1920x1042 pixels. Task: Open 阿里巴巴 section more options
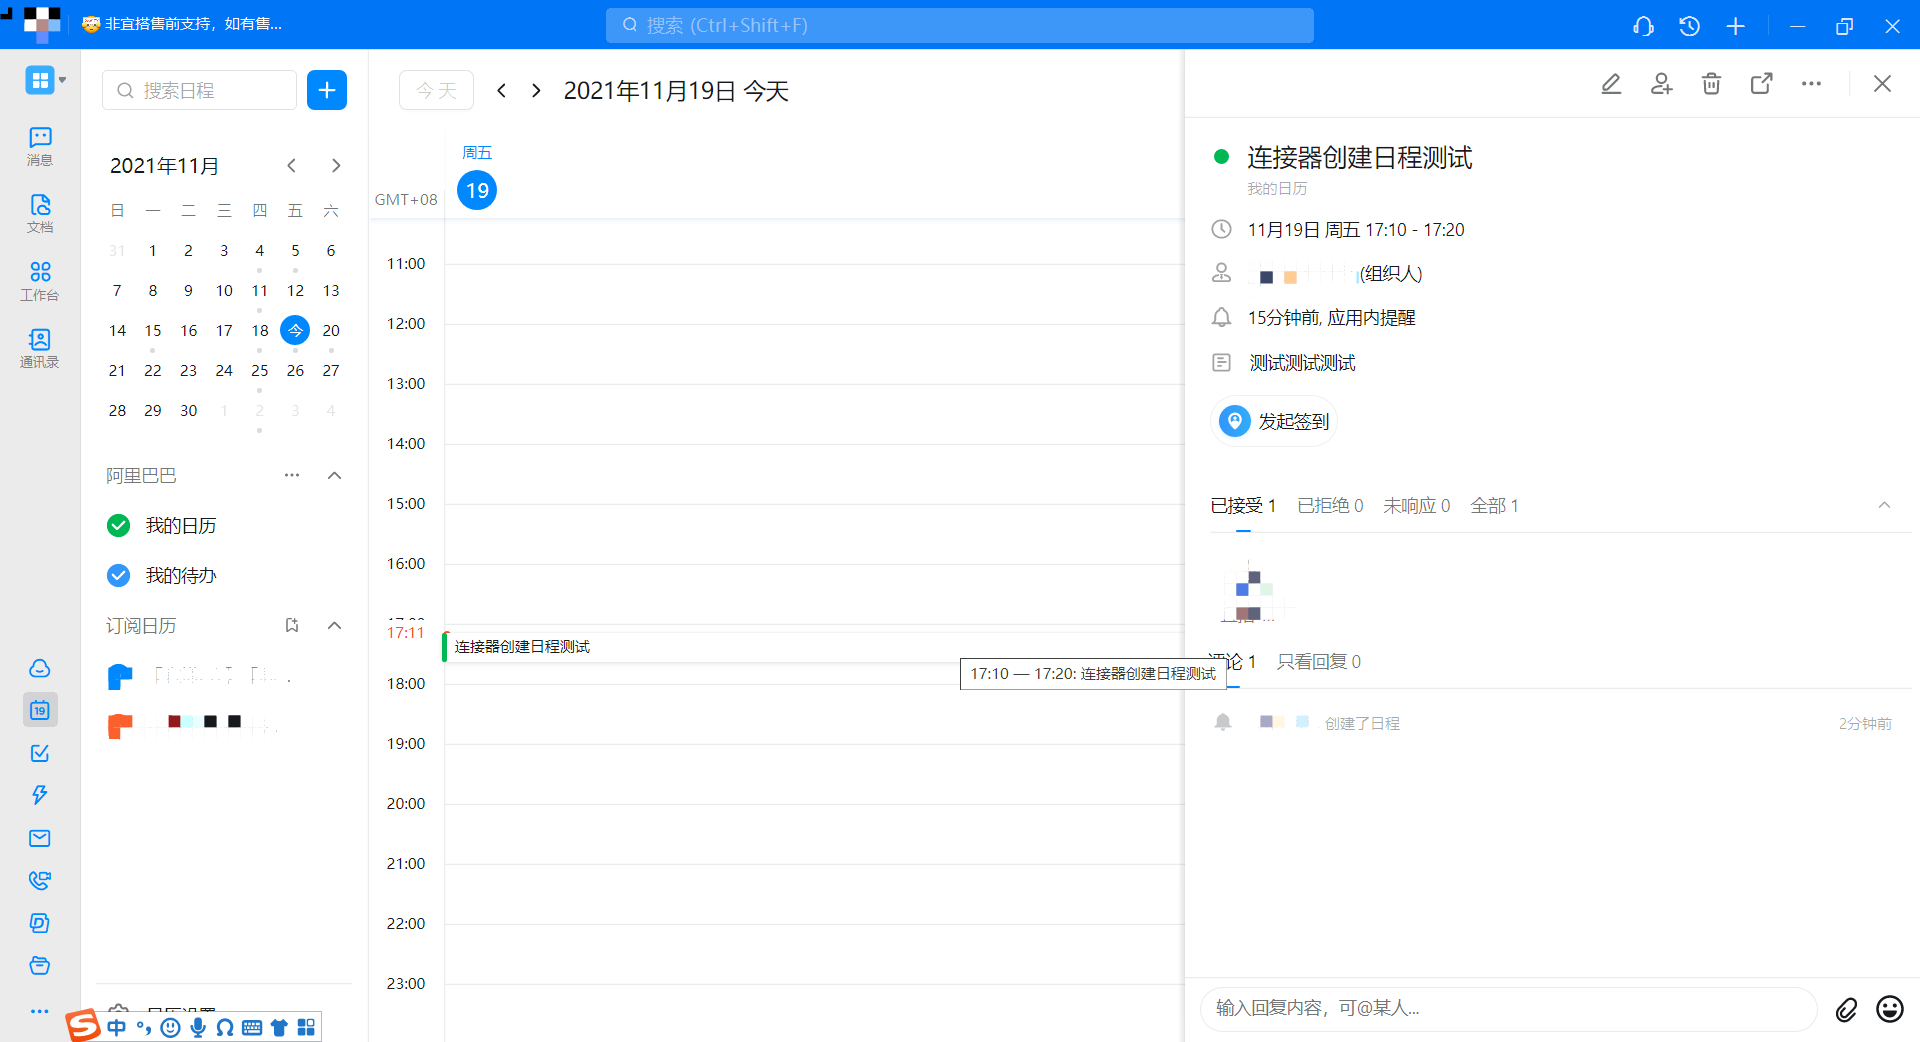292,475
